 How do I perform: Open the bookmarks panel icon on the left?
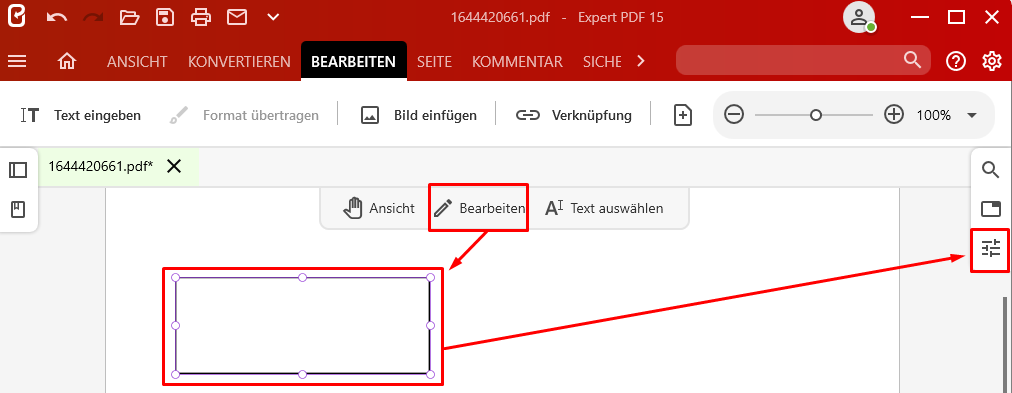[x=18, y=210]
